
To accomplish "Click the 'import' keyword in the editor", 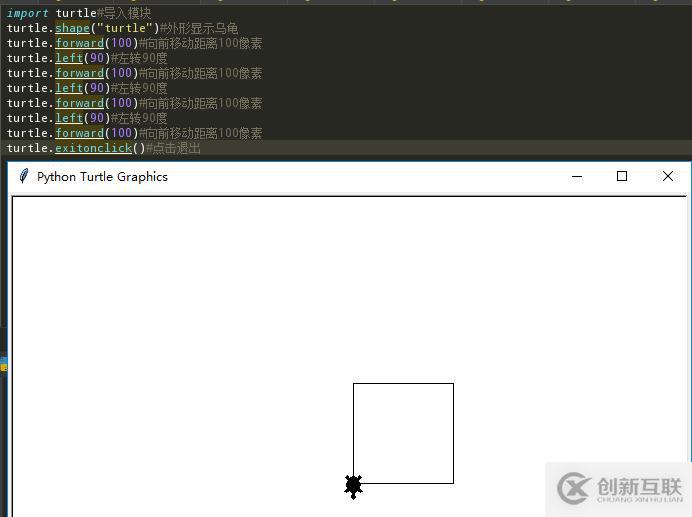I will tap(27, 13).
